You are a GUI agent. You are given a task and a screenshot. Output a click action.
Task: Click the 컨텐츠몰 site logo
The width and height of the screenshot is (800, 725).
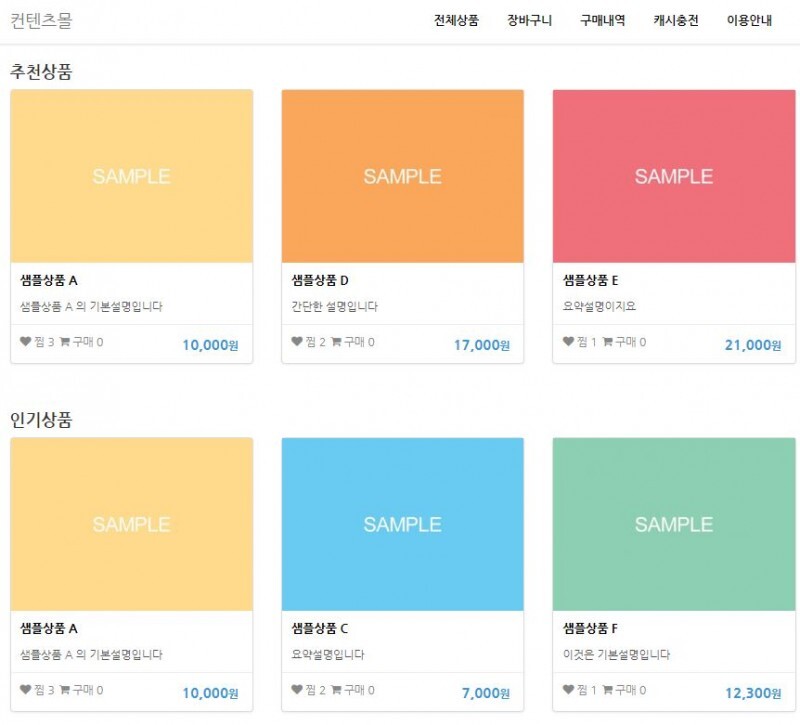point(41,20)
